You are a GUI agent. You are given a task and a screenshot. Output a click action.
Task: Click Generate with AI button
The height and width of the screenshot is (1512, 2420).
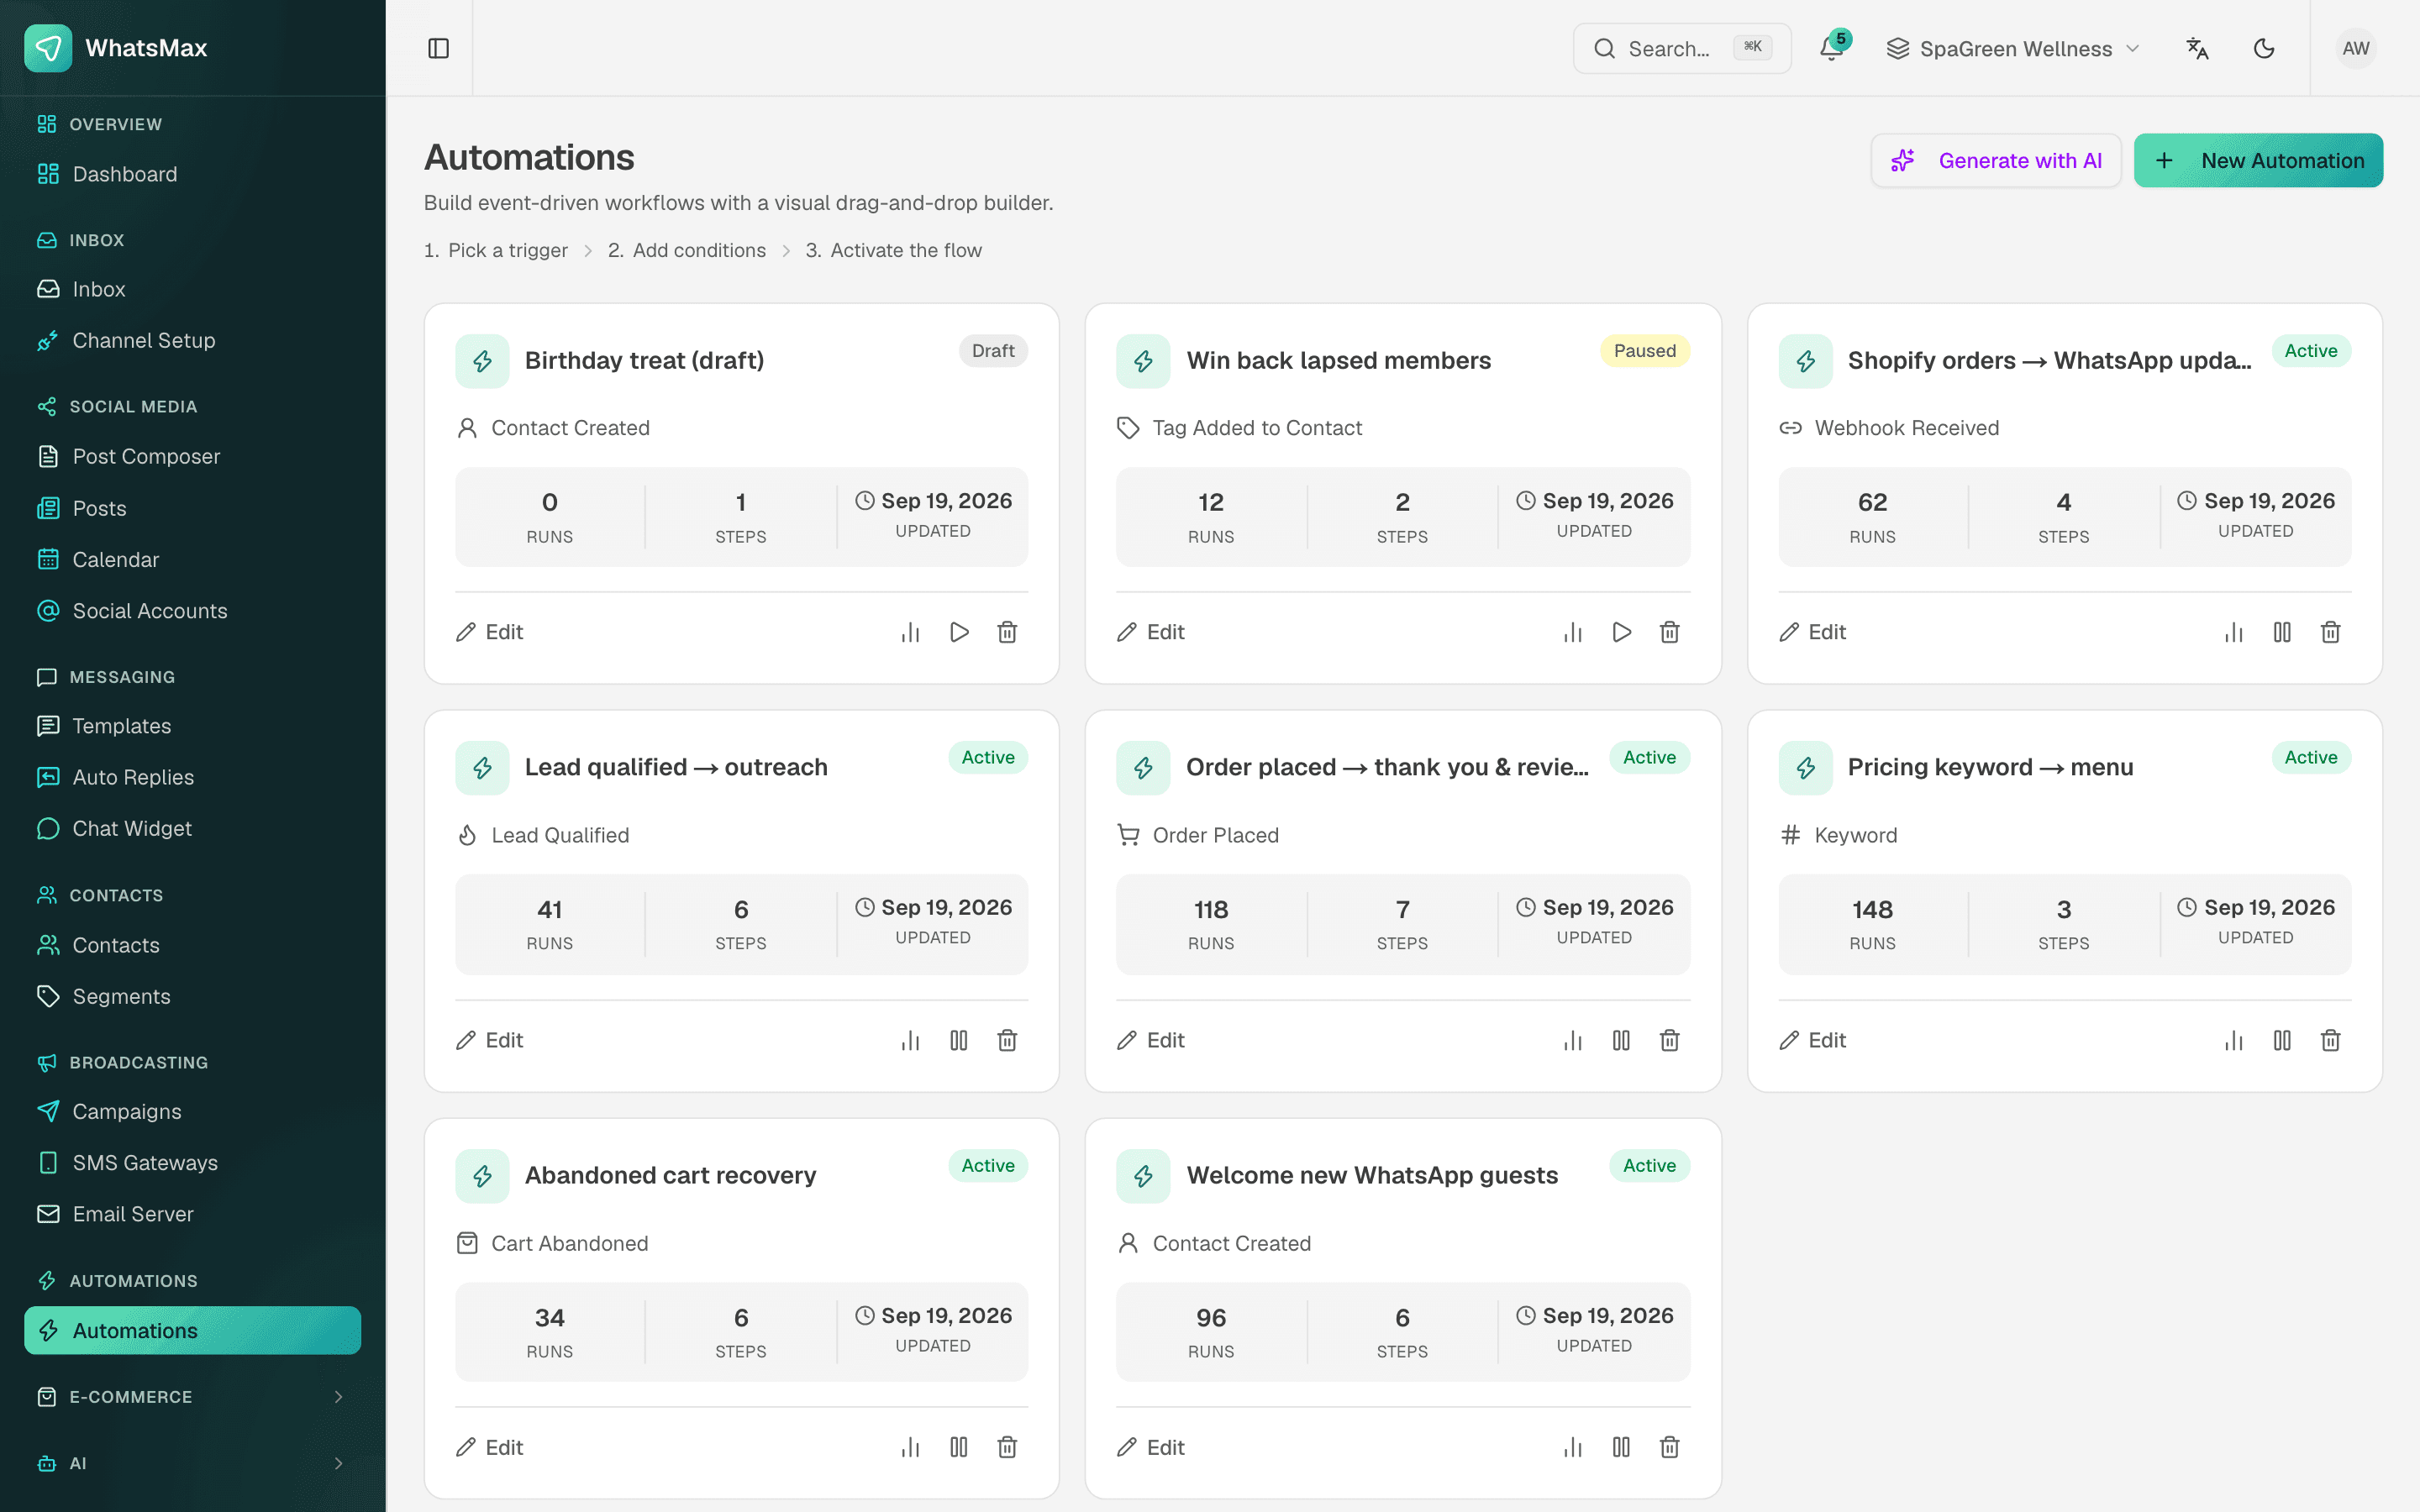(1996, 160)
